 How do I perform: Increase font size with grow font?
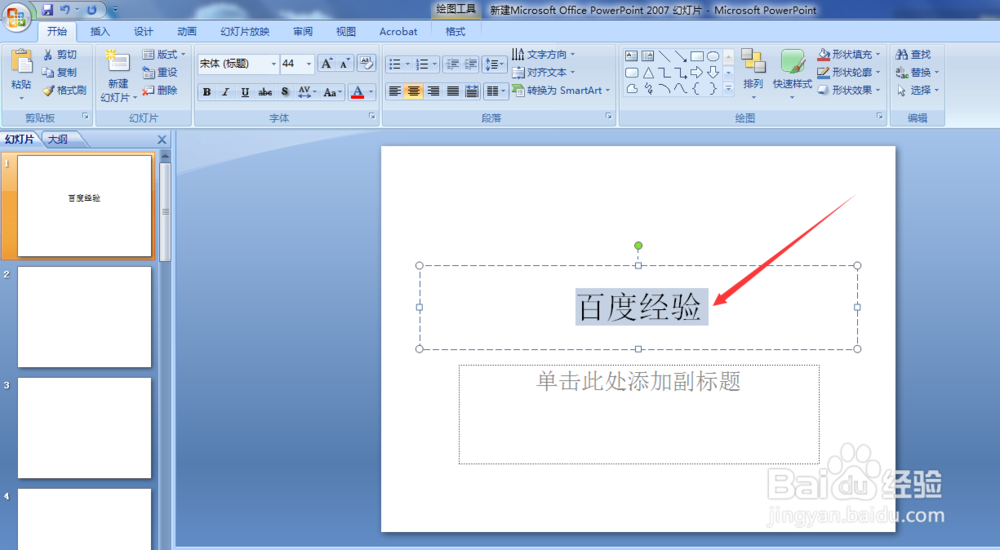click(x=327, y=63)
